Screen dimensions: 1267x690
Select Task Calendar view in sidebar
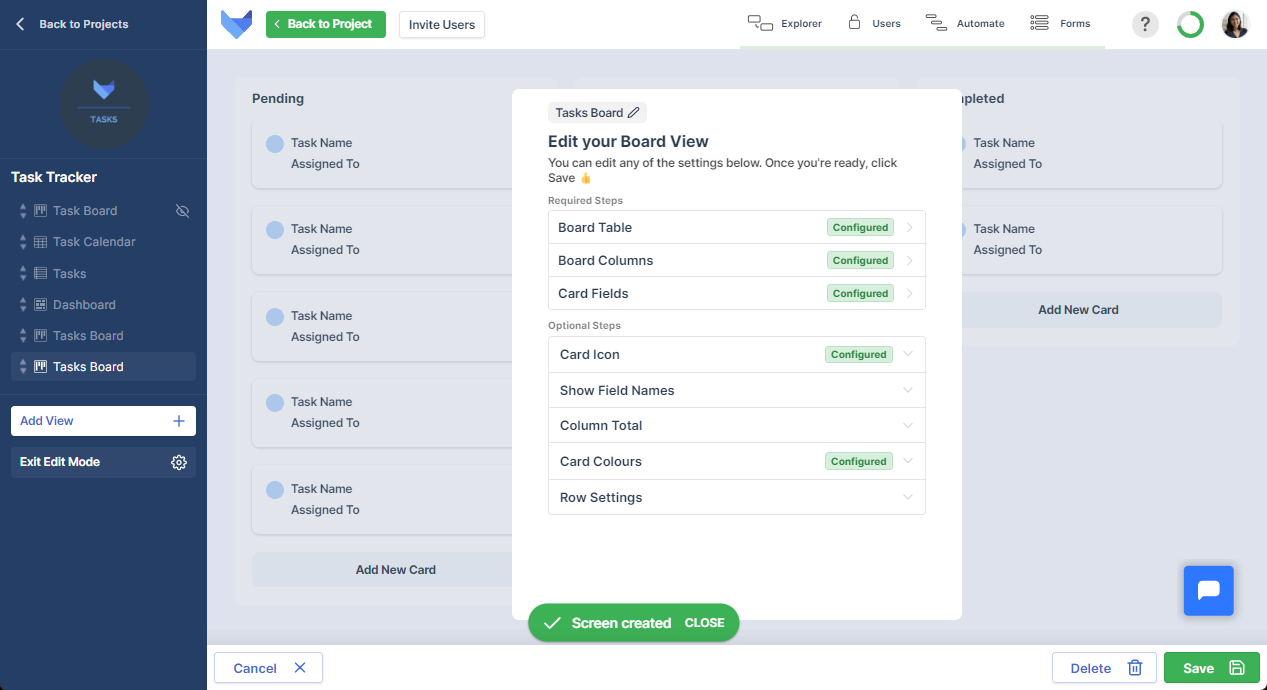[94, 242]
